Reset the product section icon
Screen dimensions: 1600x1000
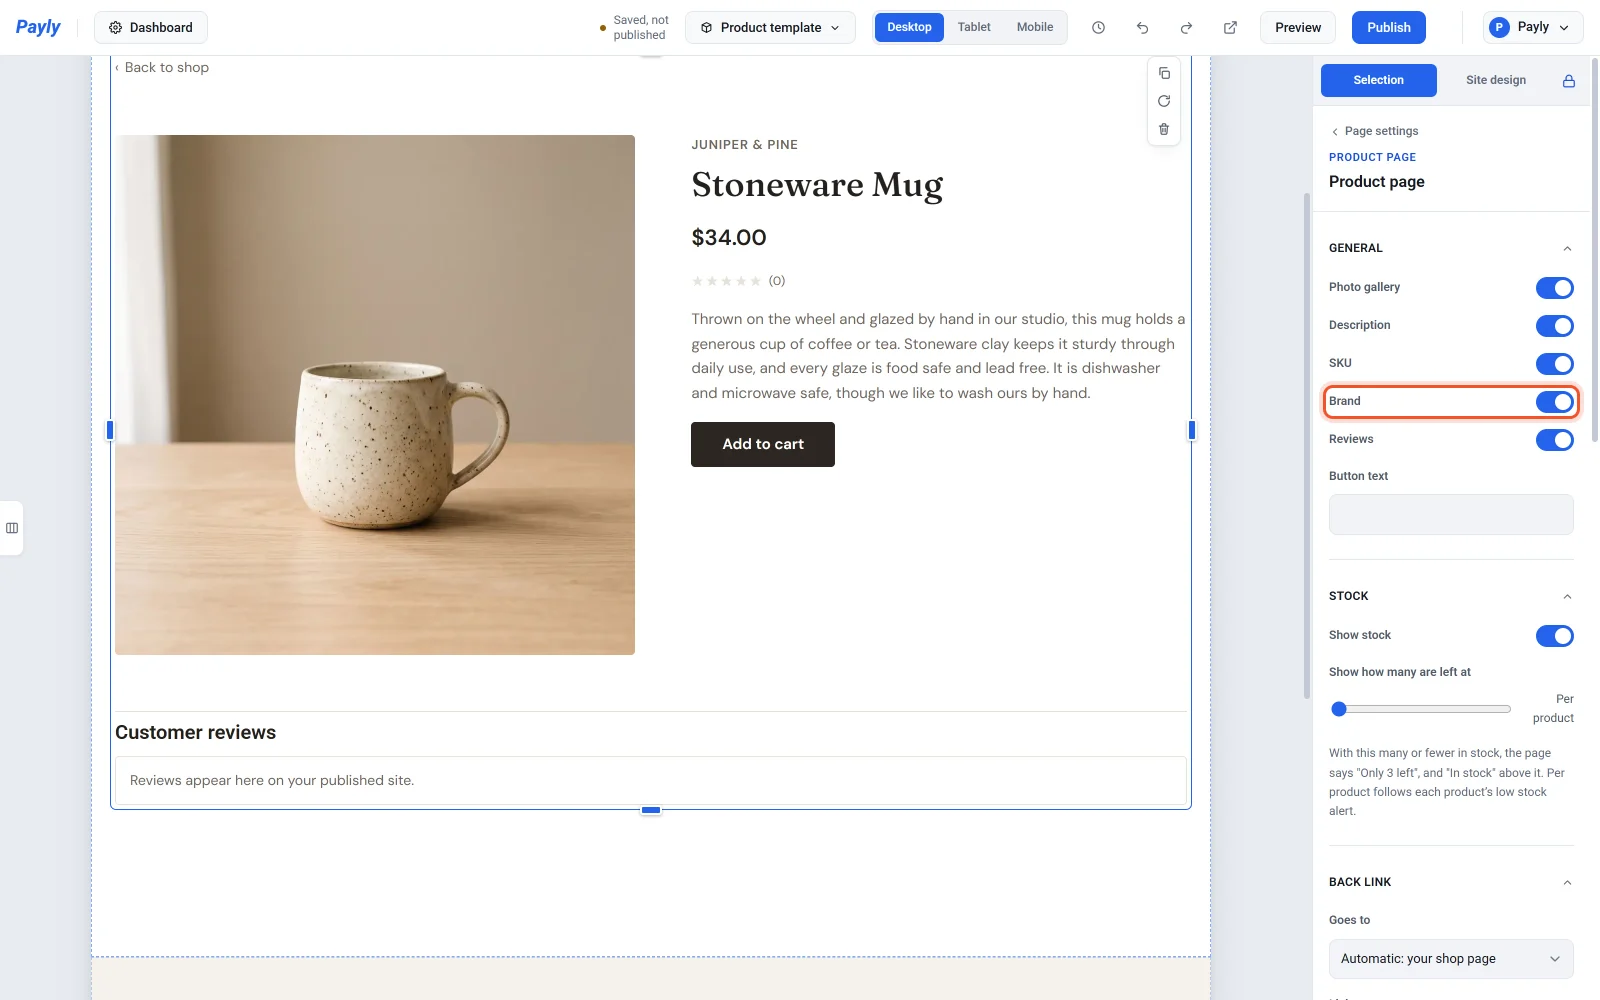point(1164,101)
